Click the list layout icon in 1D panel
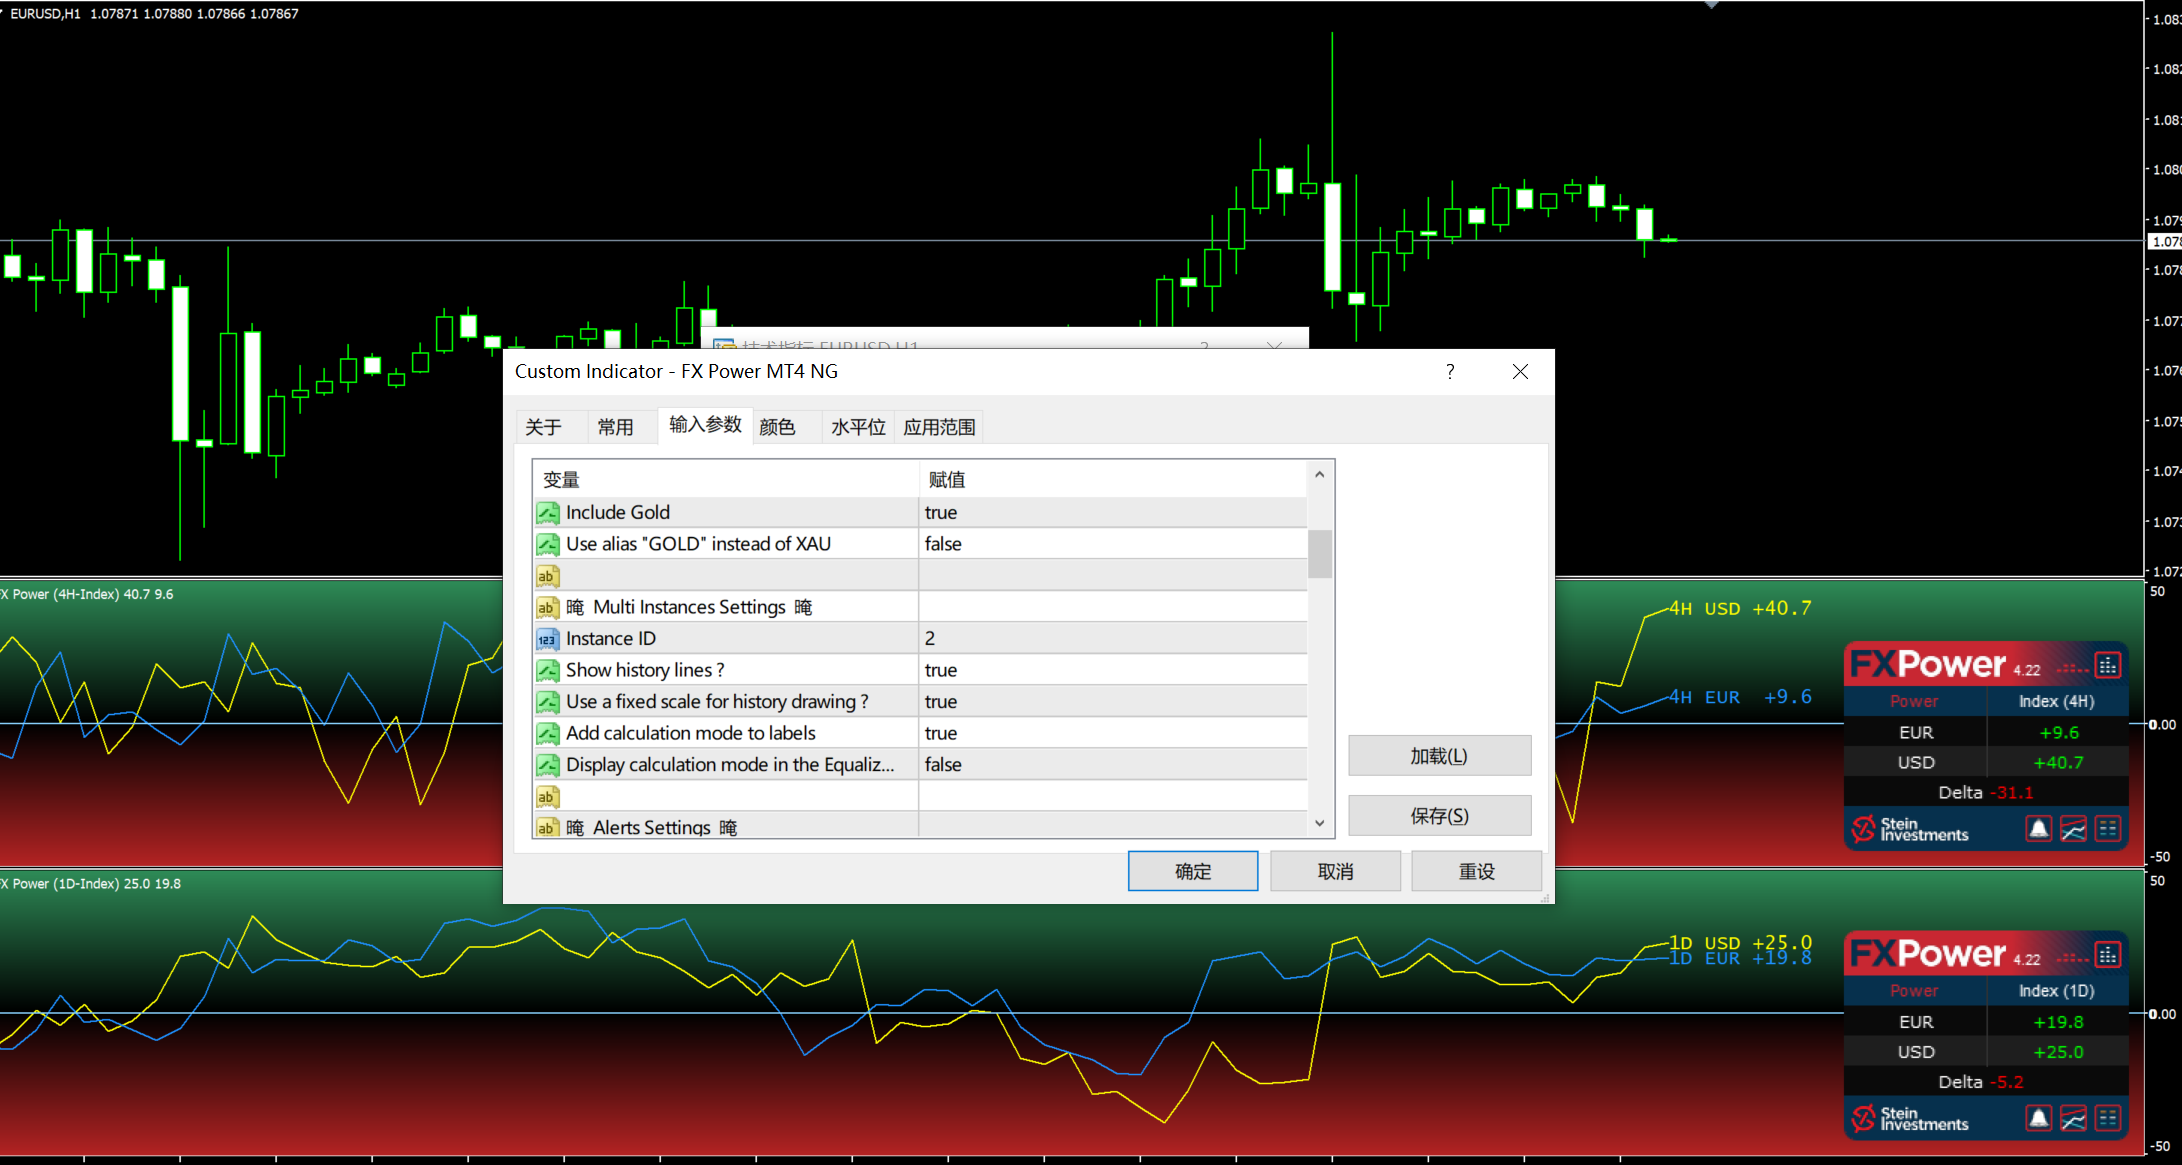 [2108, 1118]
